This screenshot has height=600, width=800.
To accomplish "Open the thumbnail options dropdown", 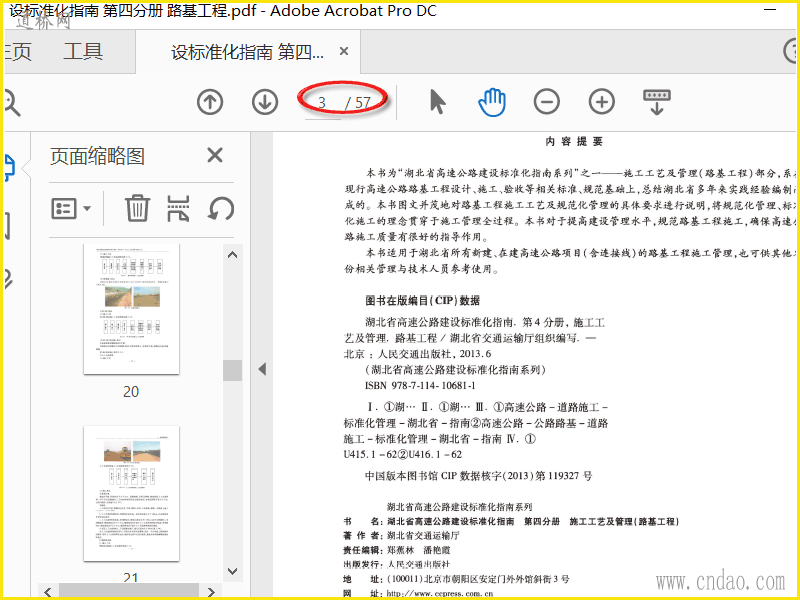I will (x=71, y=209).
